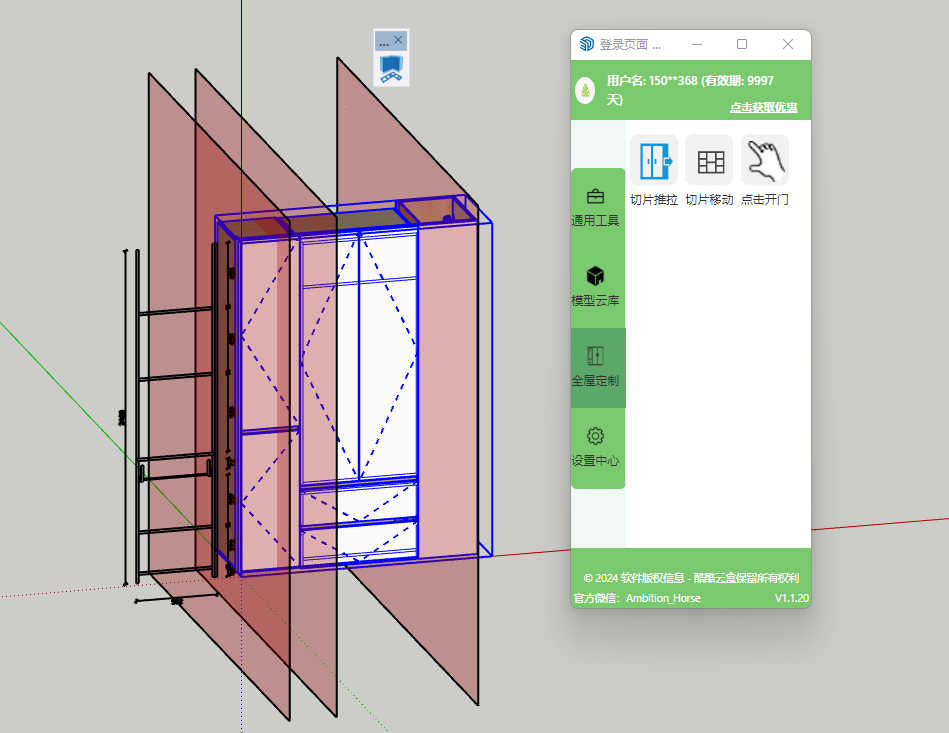
Task: Close the small floating toolbar
Action: [x=399, y=41]
